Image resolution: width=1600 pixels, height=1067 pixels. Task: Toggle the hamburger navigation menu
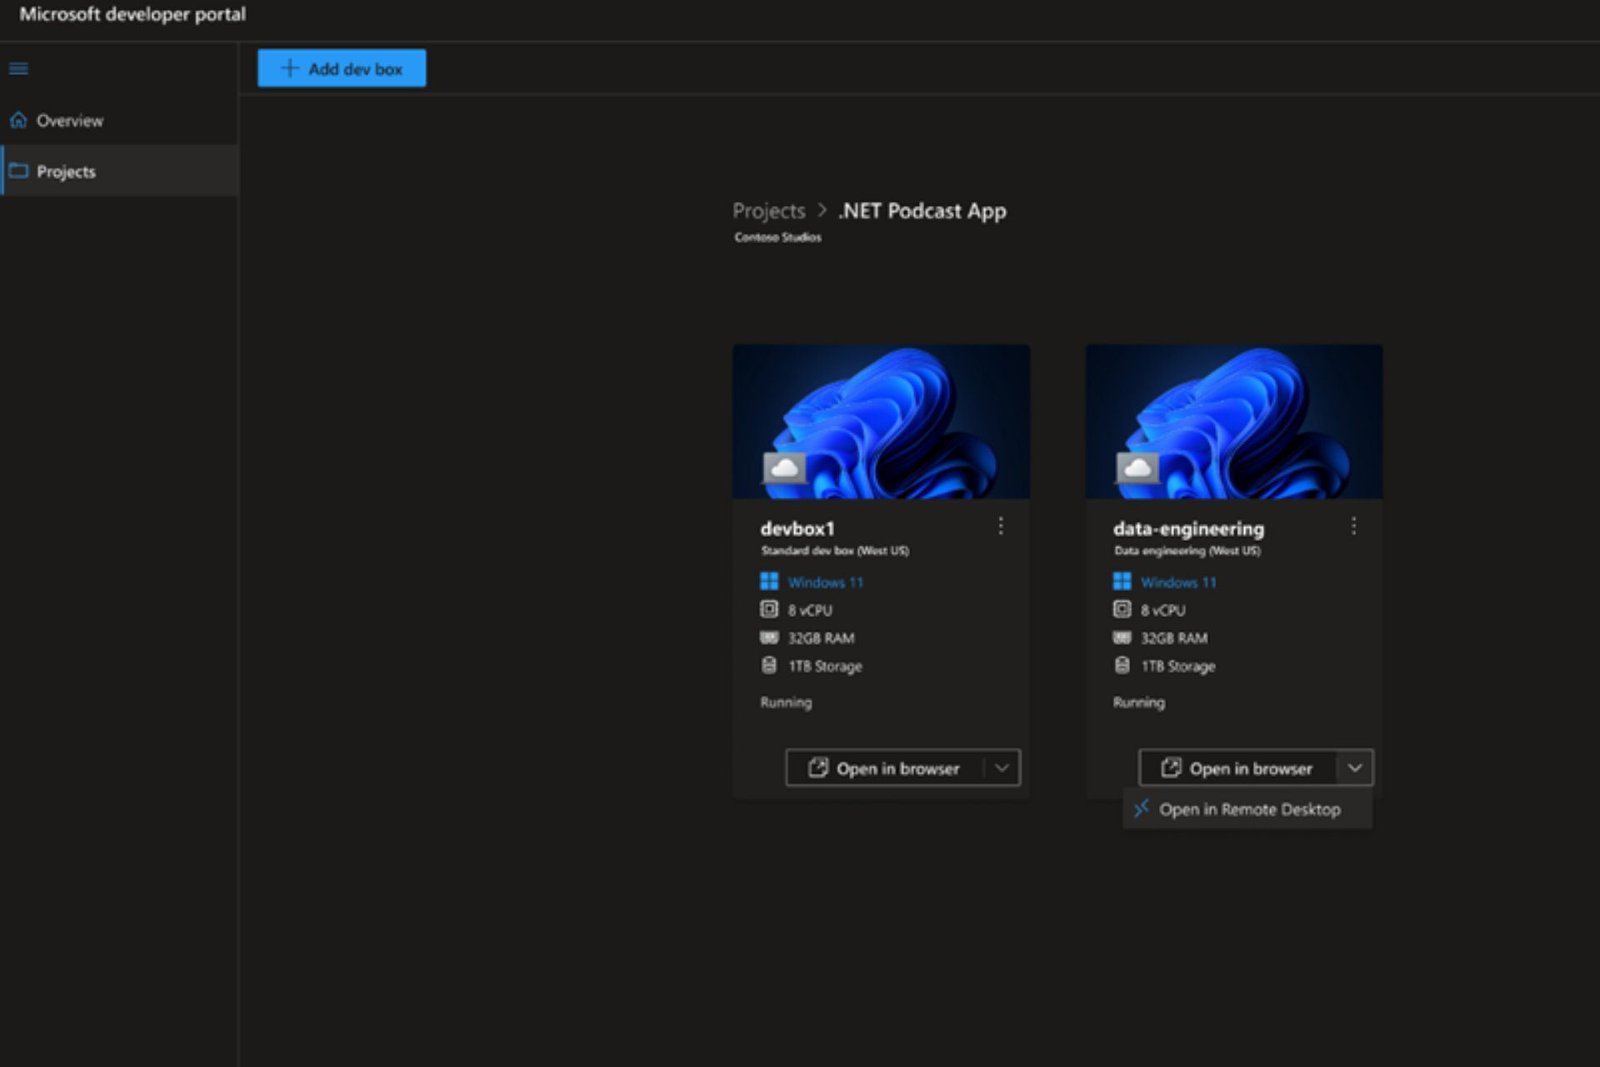coord(18,69)
